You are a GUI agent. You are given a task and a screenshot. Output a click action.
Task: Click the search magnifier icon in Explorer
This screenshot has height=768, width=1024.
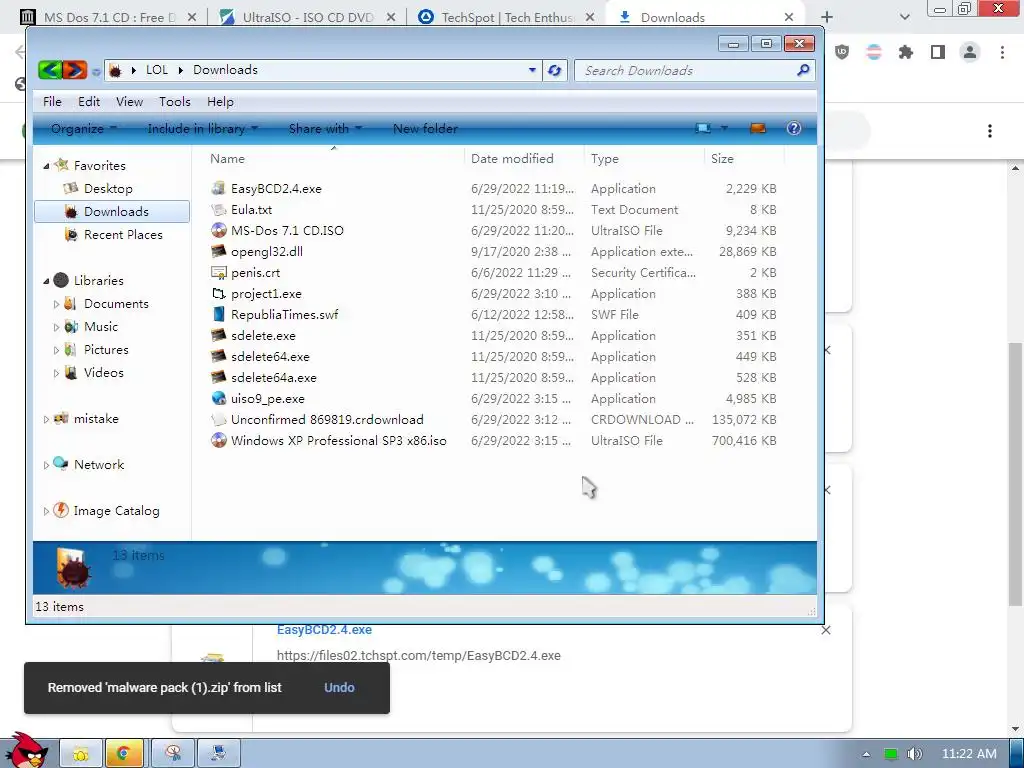click(x=803, y=70)
